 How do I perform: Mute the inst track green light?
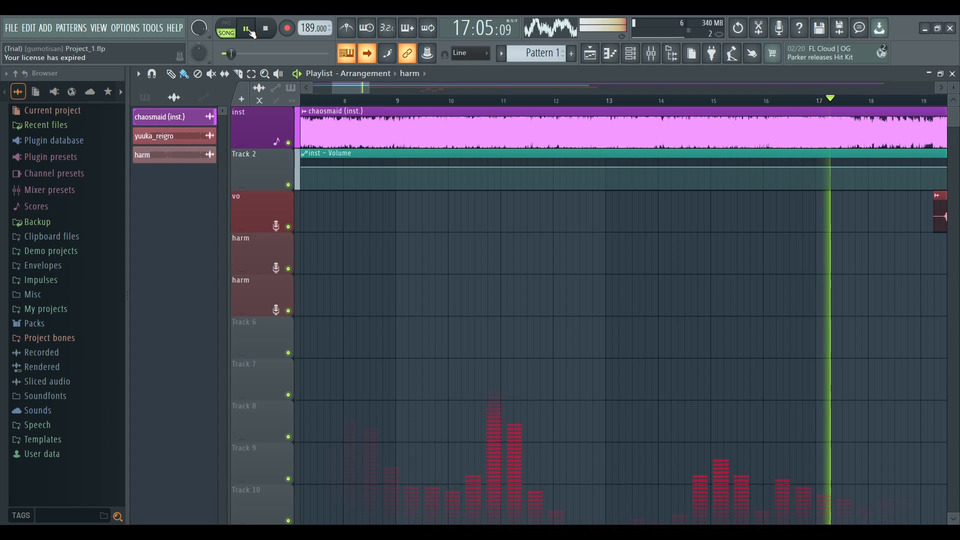click(288, 143)
